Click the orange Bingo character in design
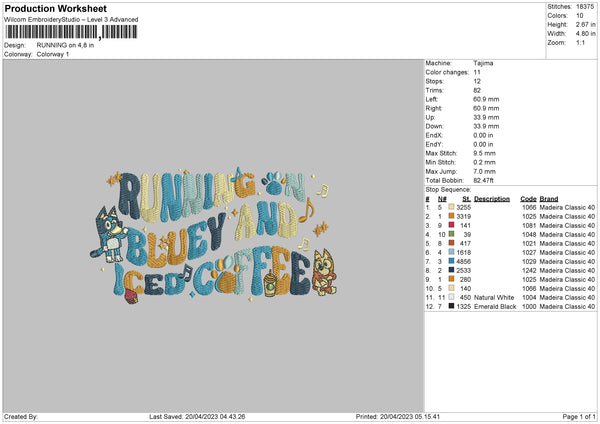This screenshot has width=600, height=424. pos(324,272)
